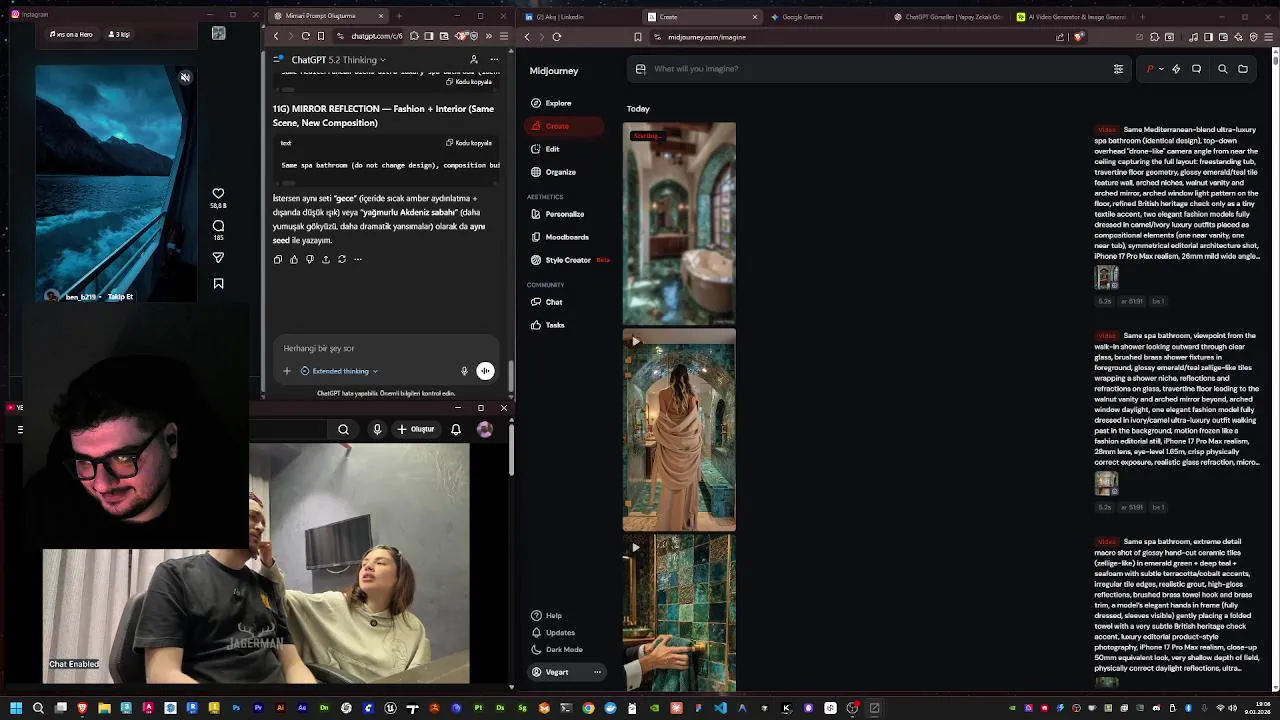Viewport: 1280px width, 720px height.
Task: Dislike the ChatGPT response
Action: click(310, 259)
